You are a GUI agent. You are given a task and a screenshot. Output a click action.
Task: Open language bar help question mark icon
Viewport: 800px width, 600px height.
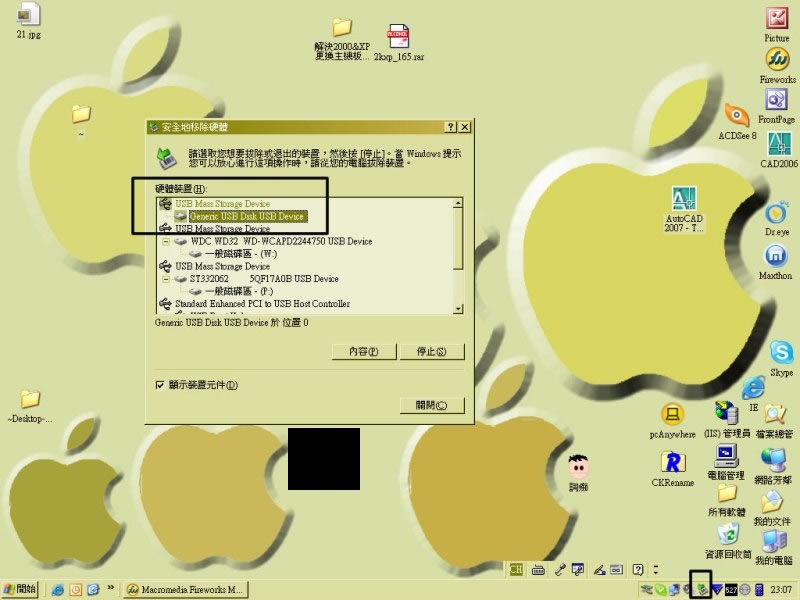pyautogui.click(x=638, y=569)
